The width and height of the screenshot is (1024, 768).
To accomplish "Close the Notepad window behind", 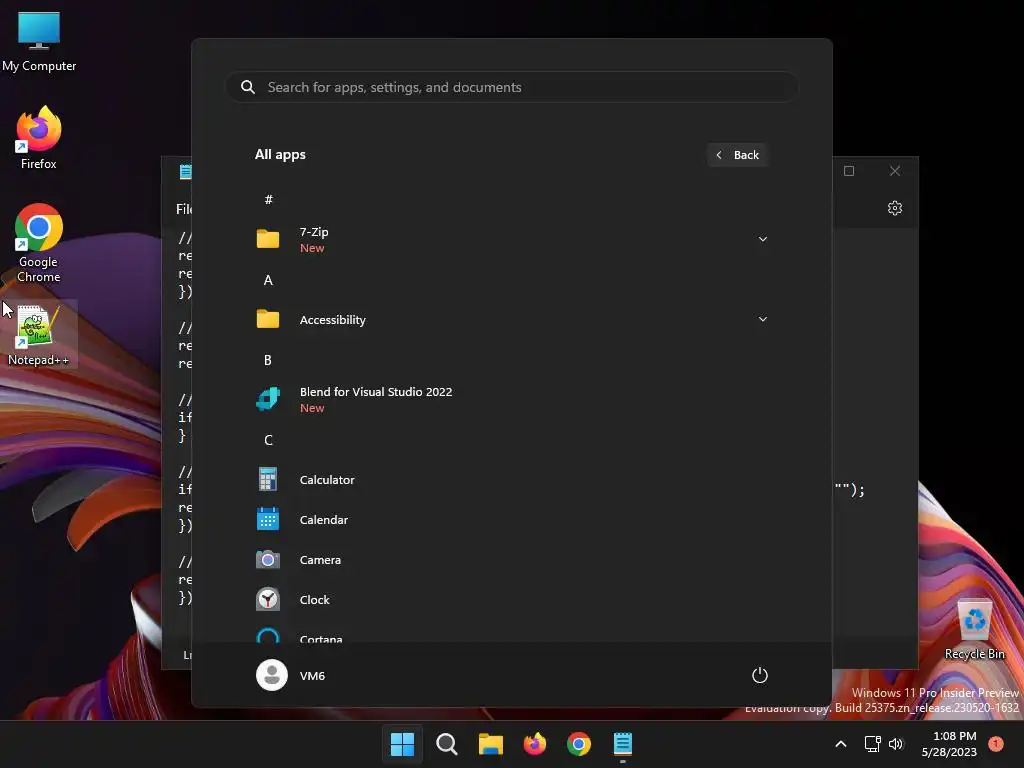I will [x=895, y=170].
